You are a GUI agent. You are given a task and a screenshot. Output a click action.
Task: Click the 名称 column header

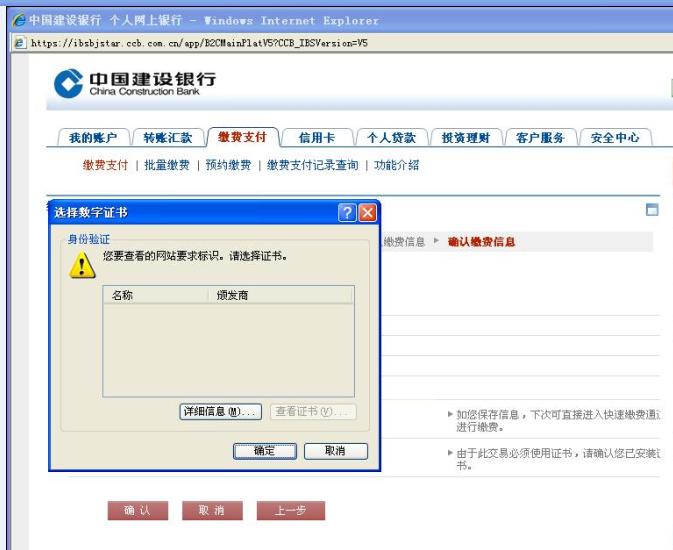click(x=156, y=295)
